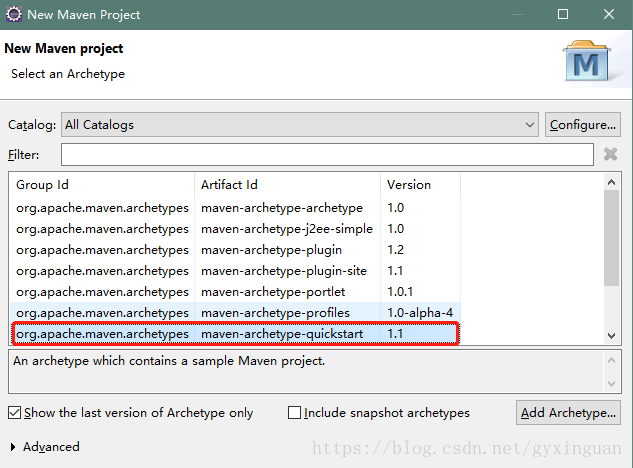Select maven-archetype-plugin version 1.2 row

pos(235,250)
